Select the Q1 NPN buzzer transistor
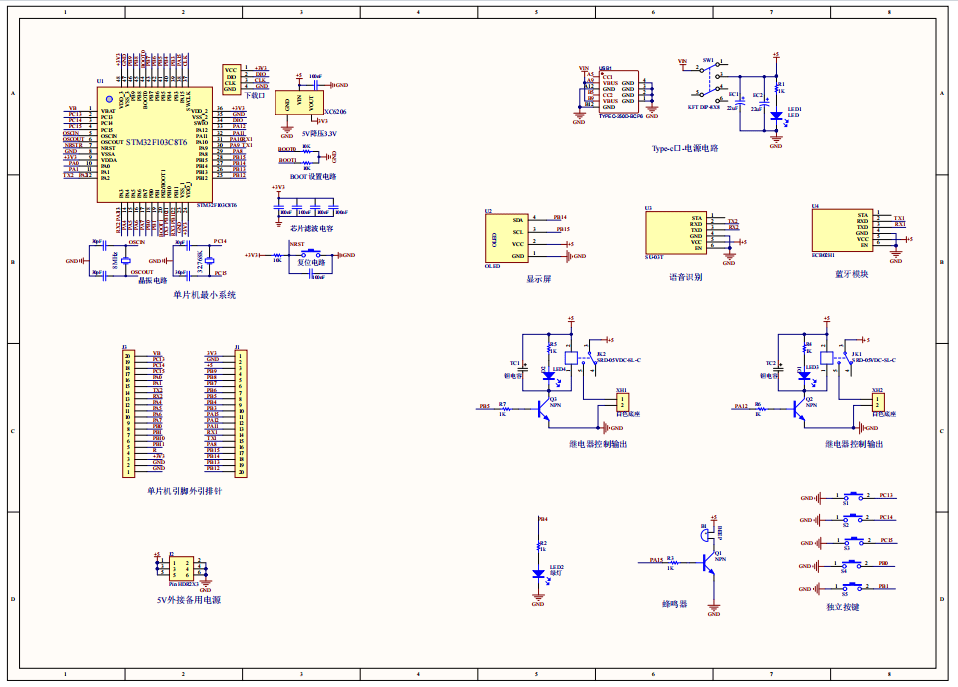 711,562
